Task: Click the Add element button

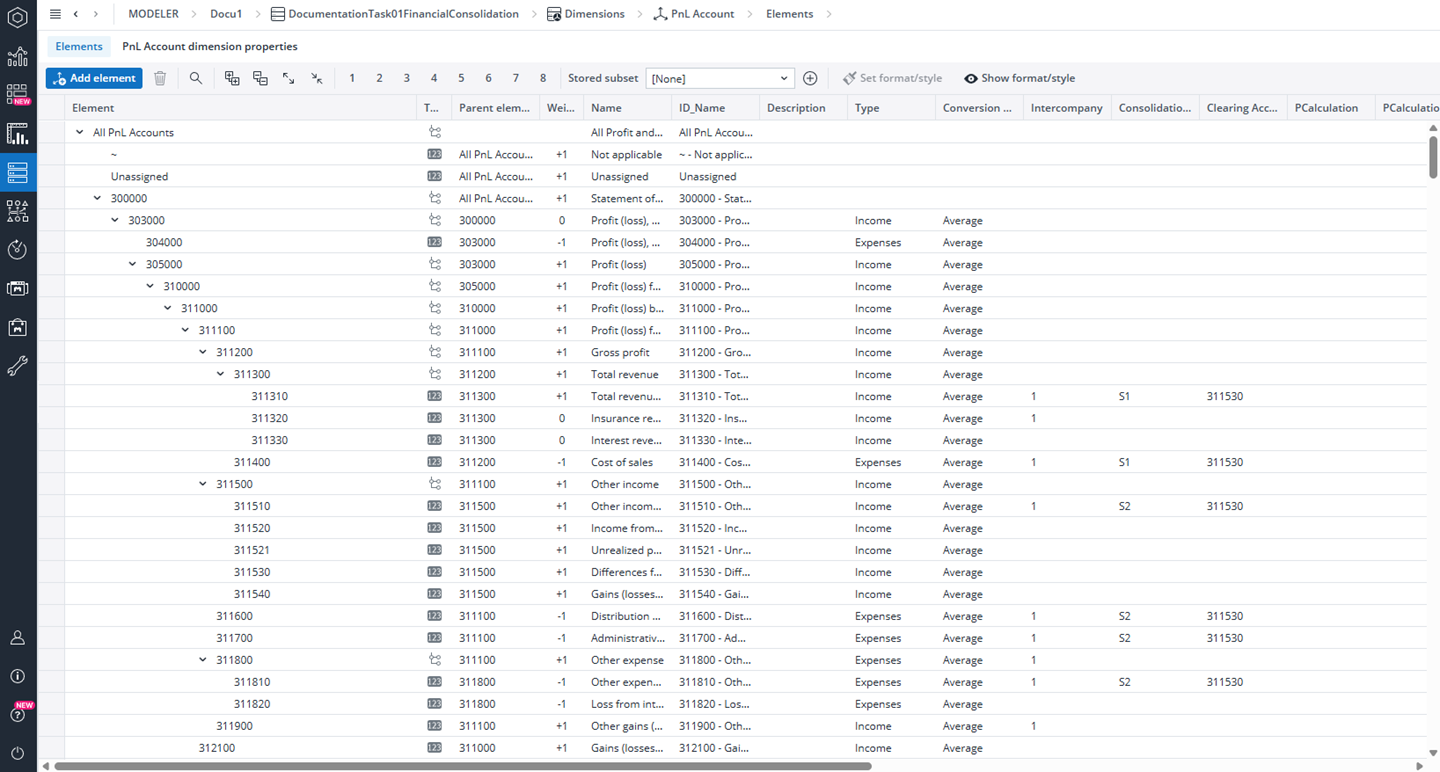Action: click(x=94, y=78)
